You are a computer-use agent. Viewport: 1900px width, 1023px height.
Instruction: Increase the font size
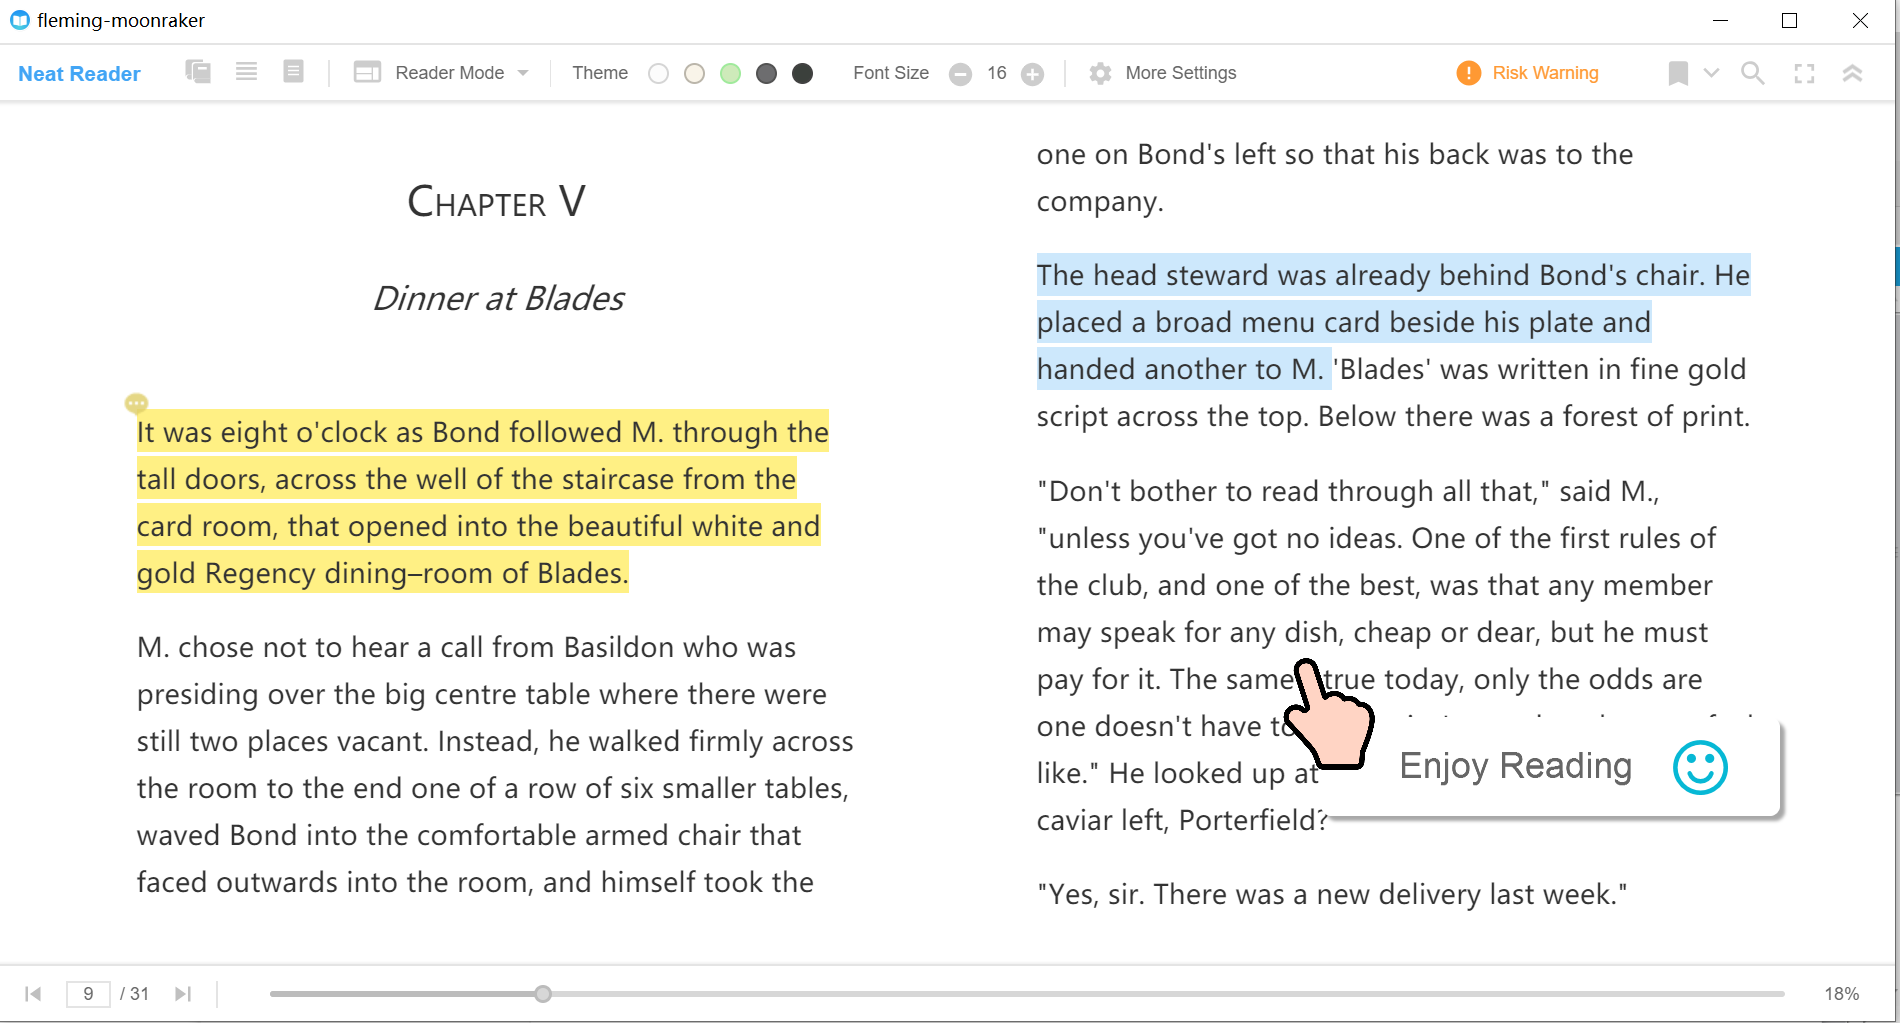pos(1033,74)
